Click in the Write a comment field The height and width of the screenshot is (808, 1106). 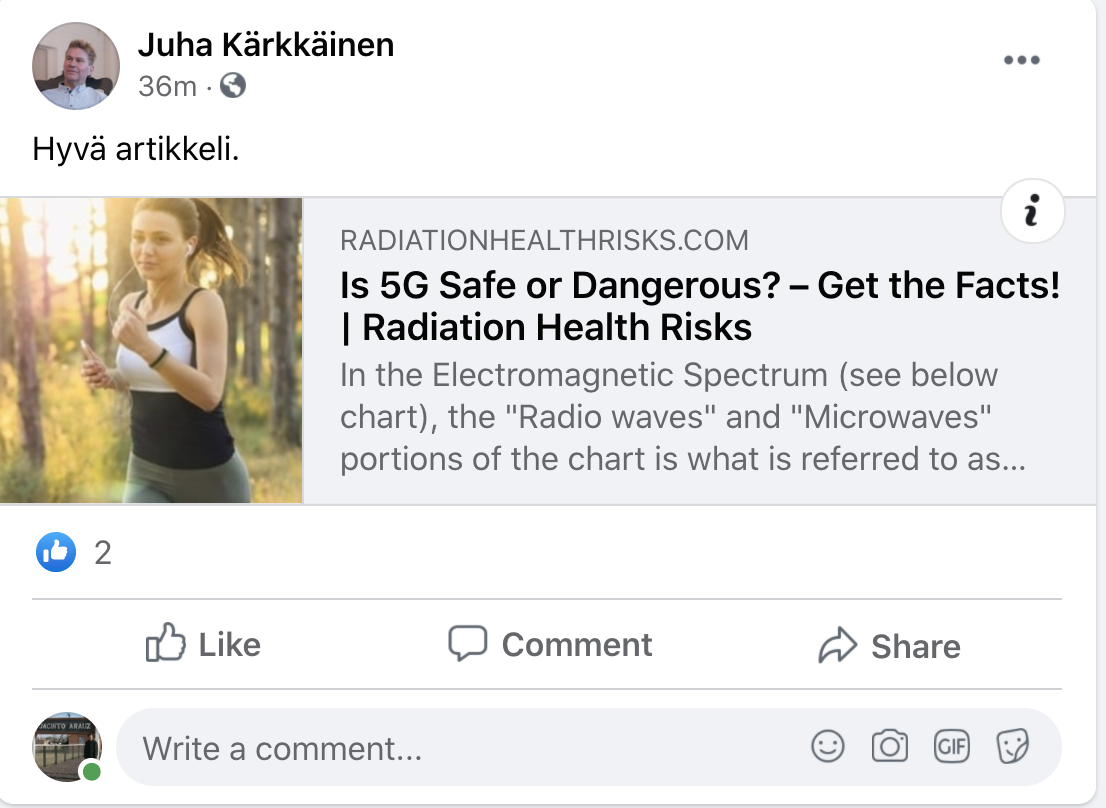tap(588, 747)
